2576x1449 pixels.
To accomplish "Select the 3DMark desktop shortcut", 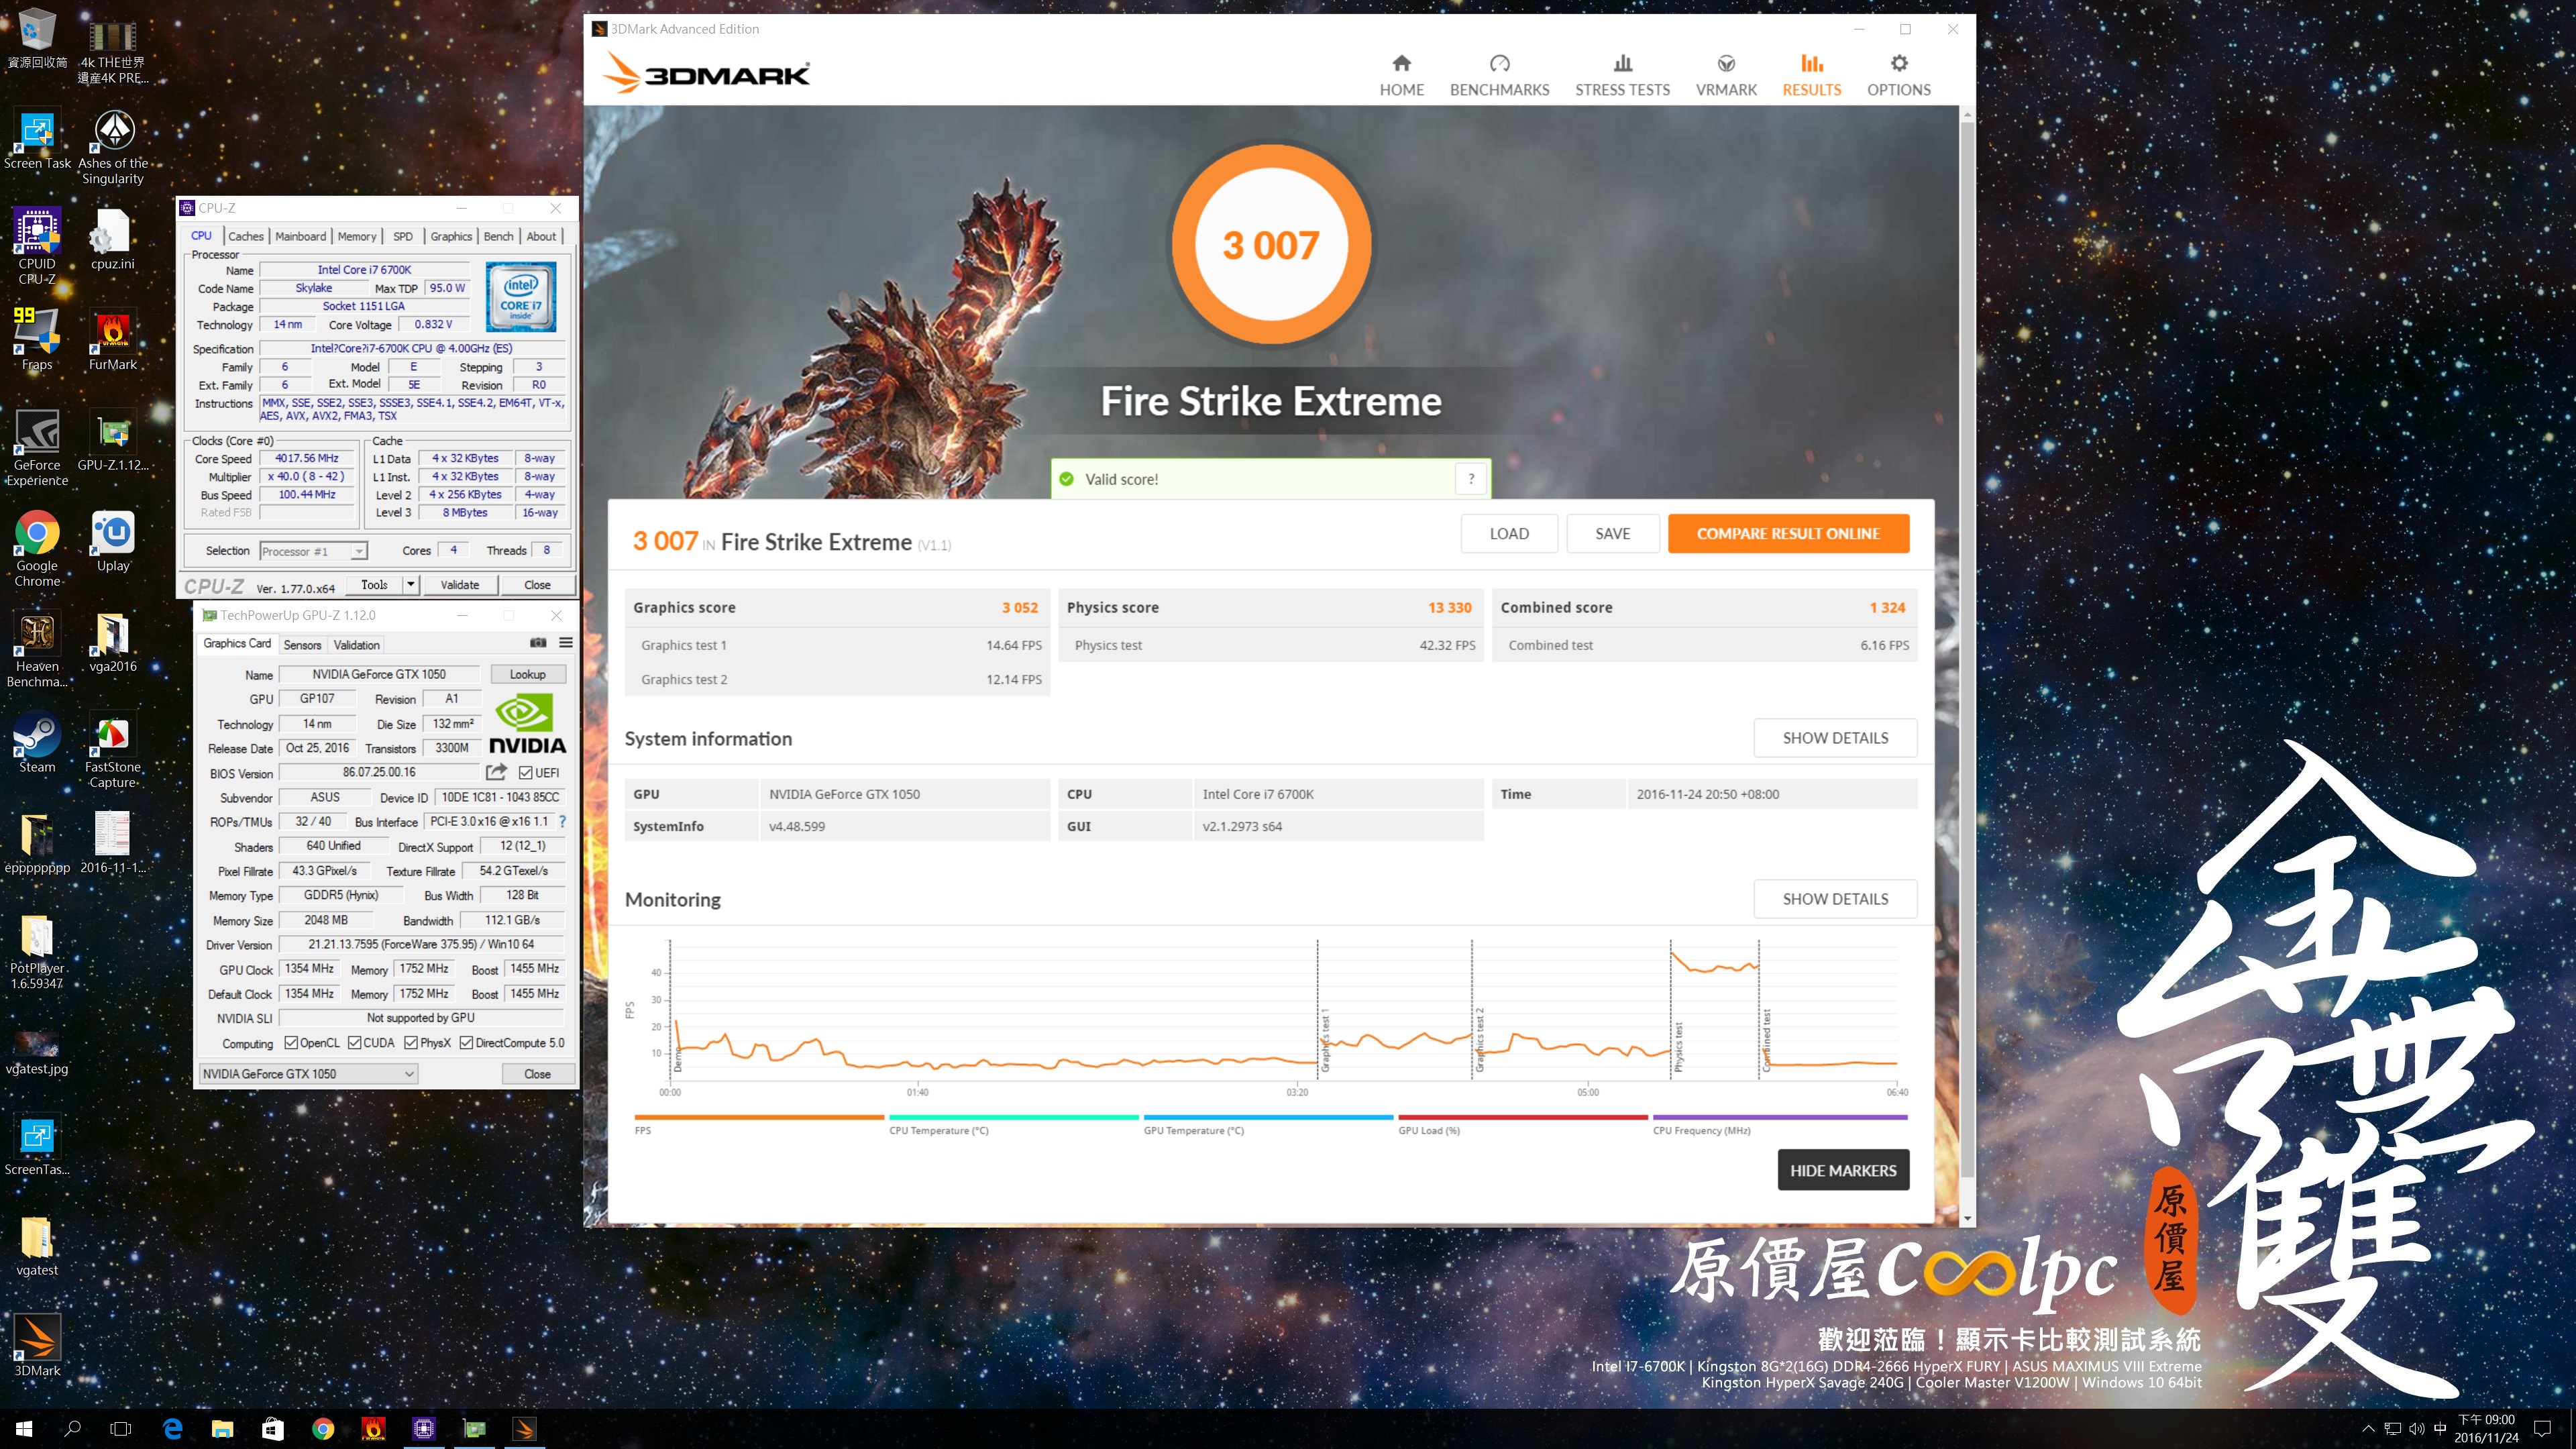I will coord(37,1346).
